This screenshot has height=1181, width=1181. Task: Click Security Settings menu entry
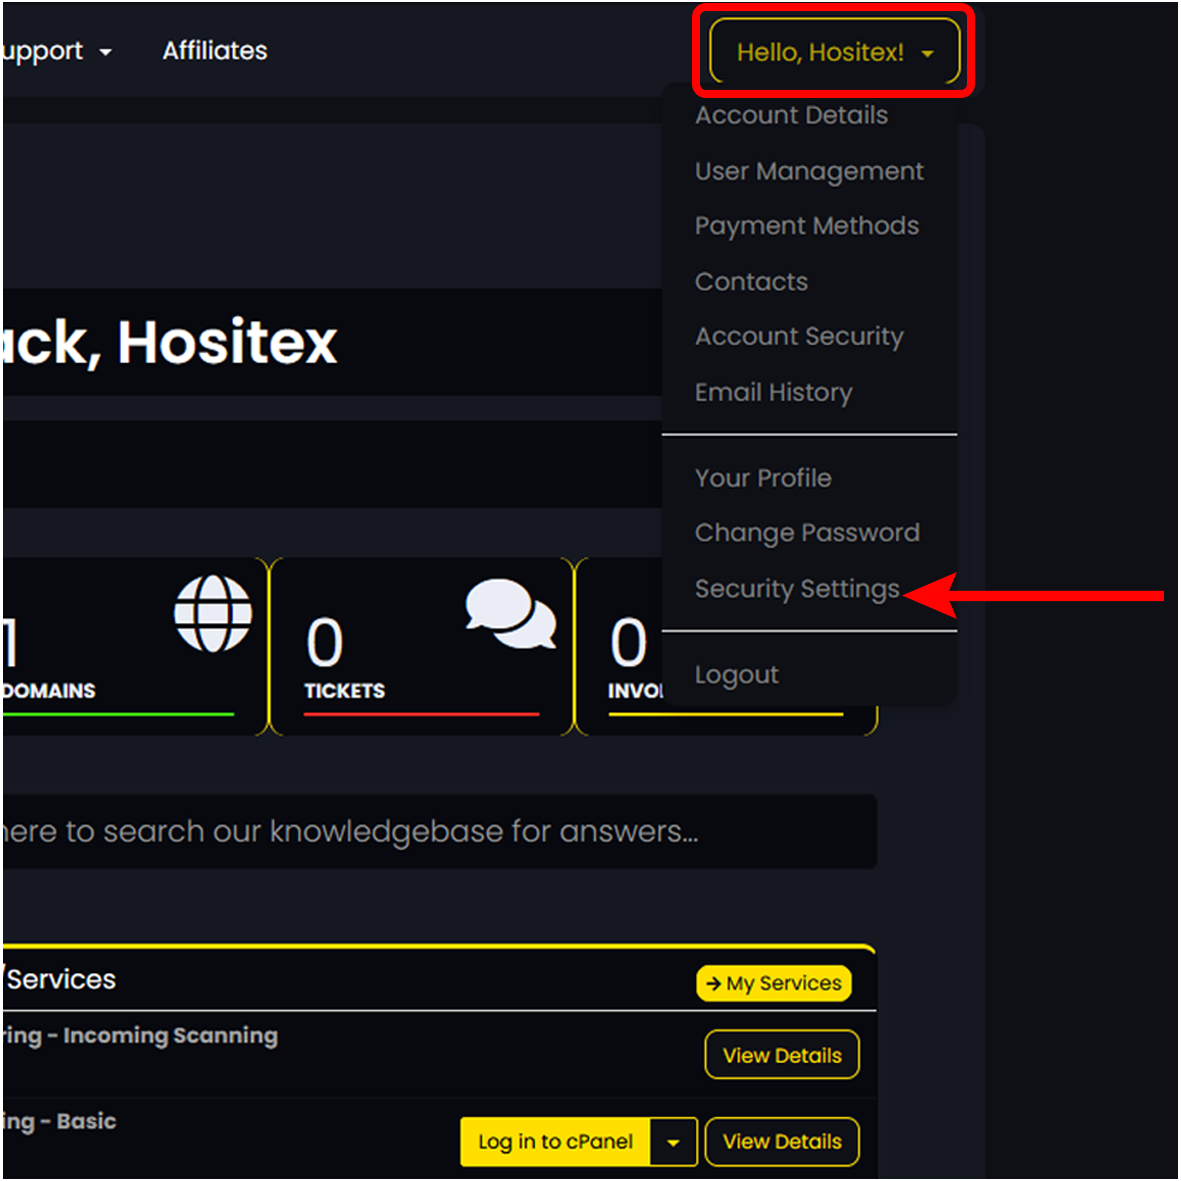click(797, 589)
